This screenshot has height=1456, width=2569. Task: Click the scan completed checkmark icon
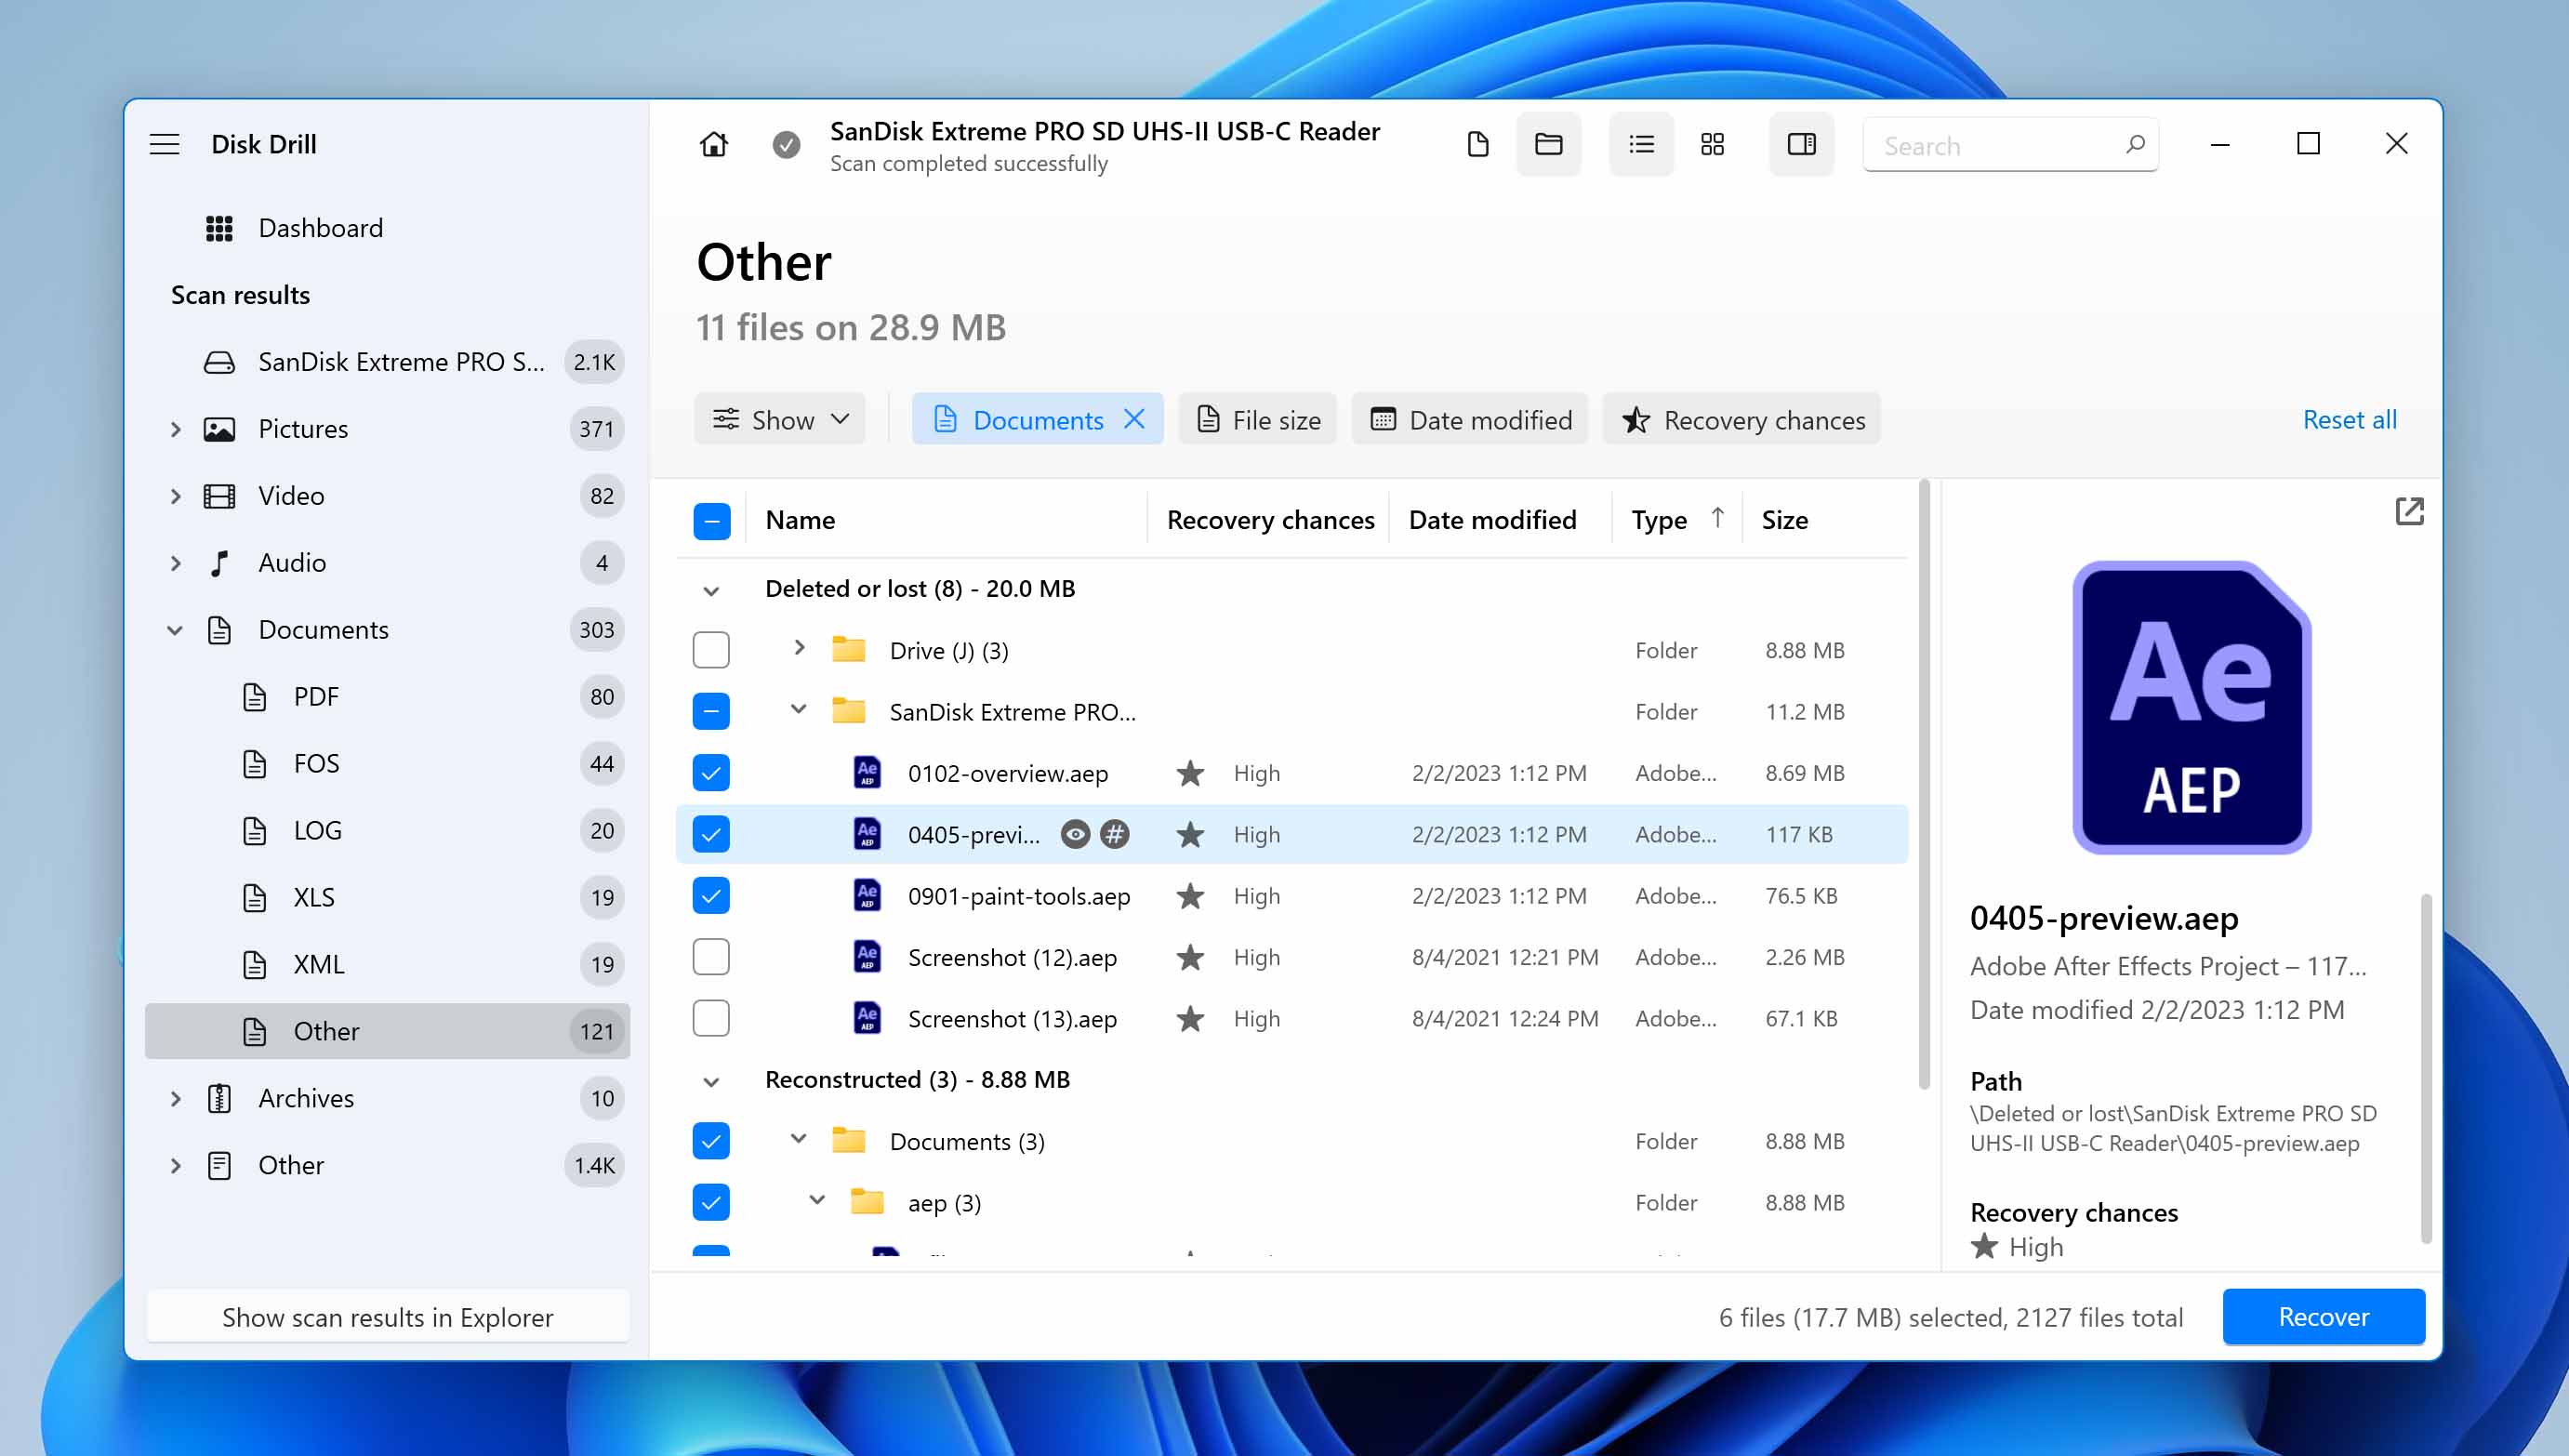tap(785, 145)
